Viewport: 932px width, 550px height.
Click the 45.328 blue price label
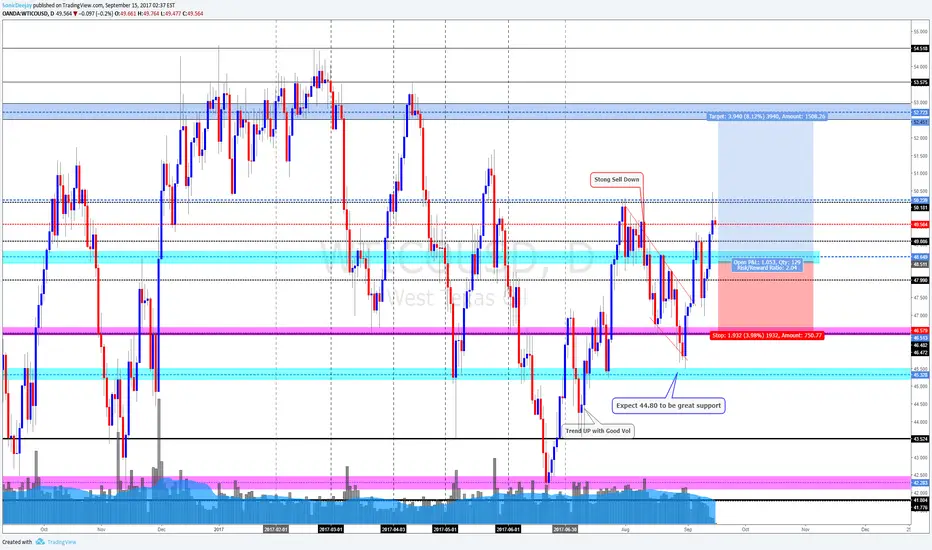tap(920, 375)
